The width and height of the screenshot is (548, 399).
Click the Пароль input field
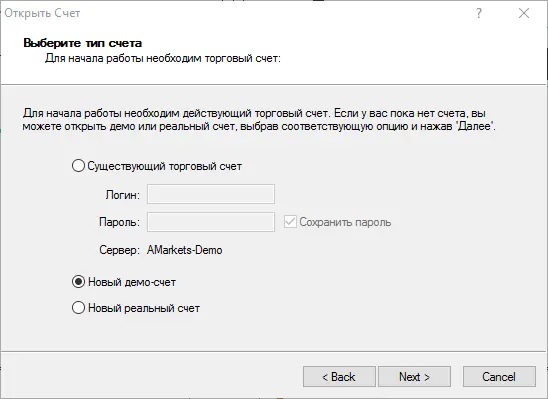[211, 222]
